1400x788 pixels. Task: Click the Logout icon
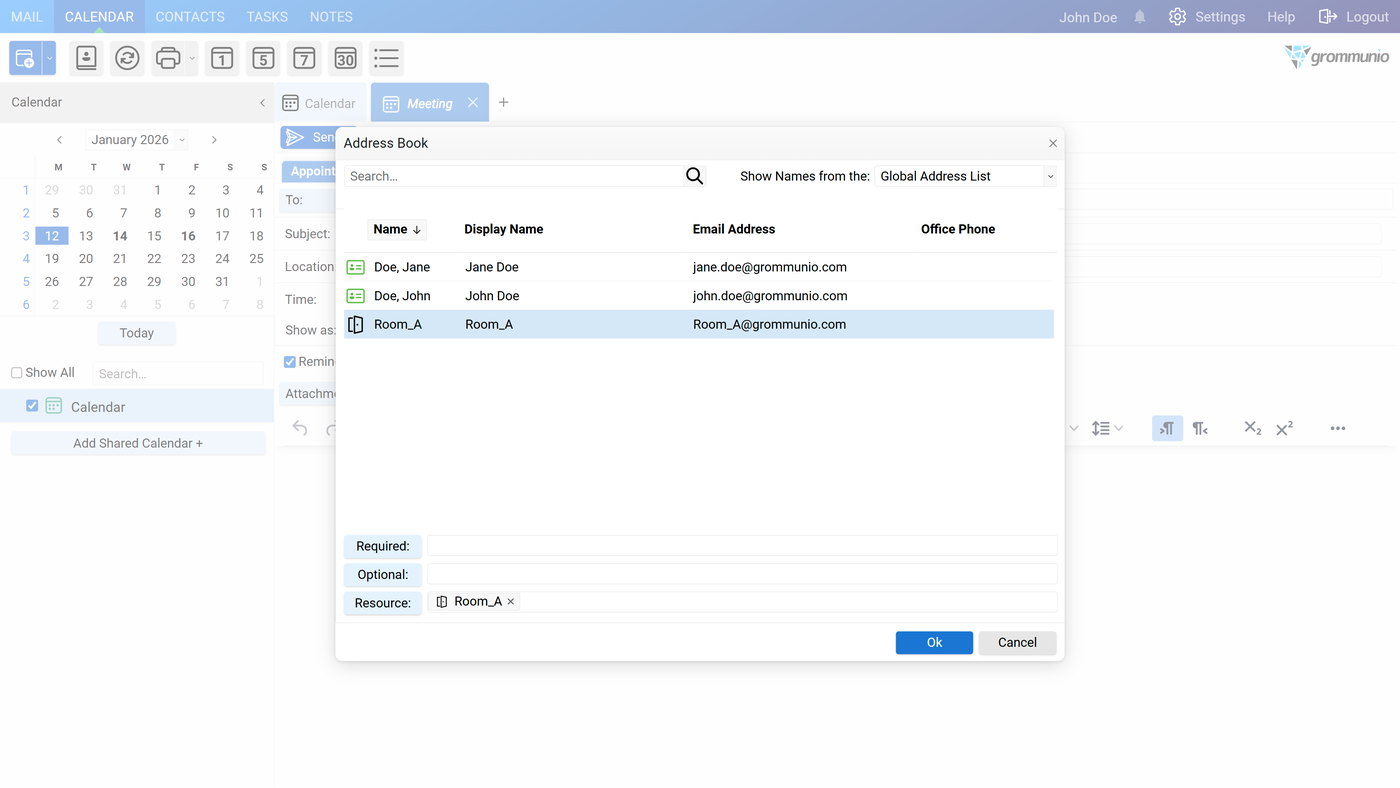click(1328, 17)
